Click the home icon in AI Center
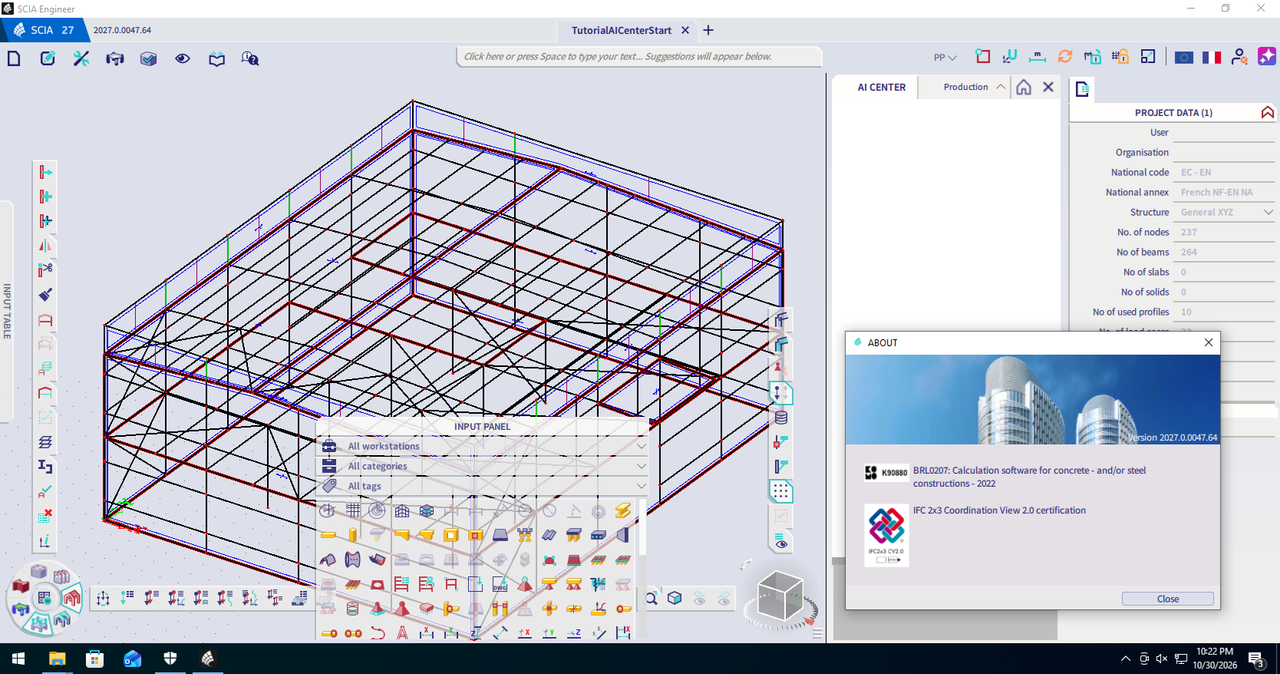Image resolution: width=1280 pixels, height=674 pixels. 1024,87
